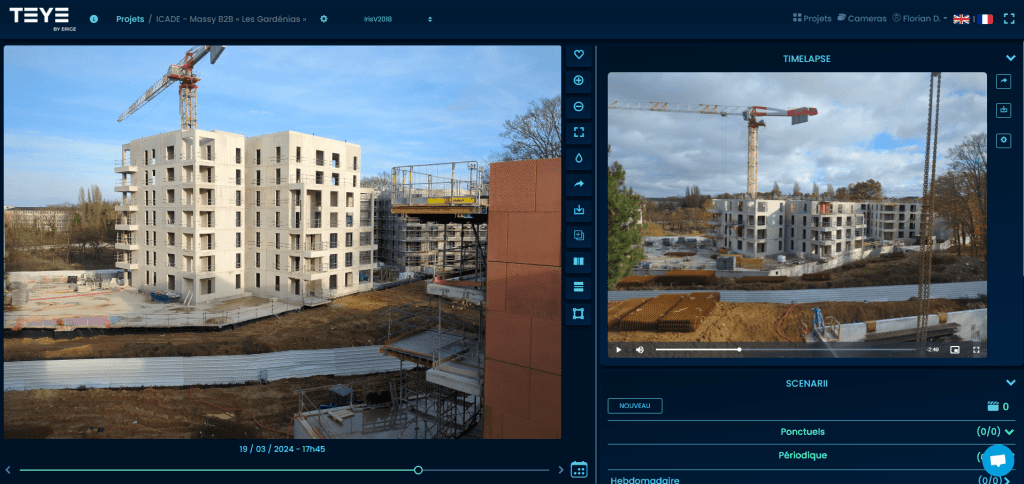Image resolution: width=1024 pixels, height=484 pixels.
Task: Download the current site image
Action: (578, 211)
